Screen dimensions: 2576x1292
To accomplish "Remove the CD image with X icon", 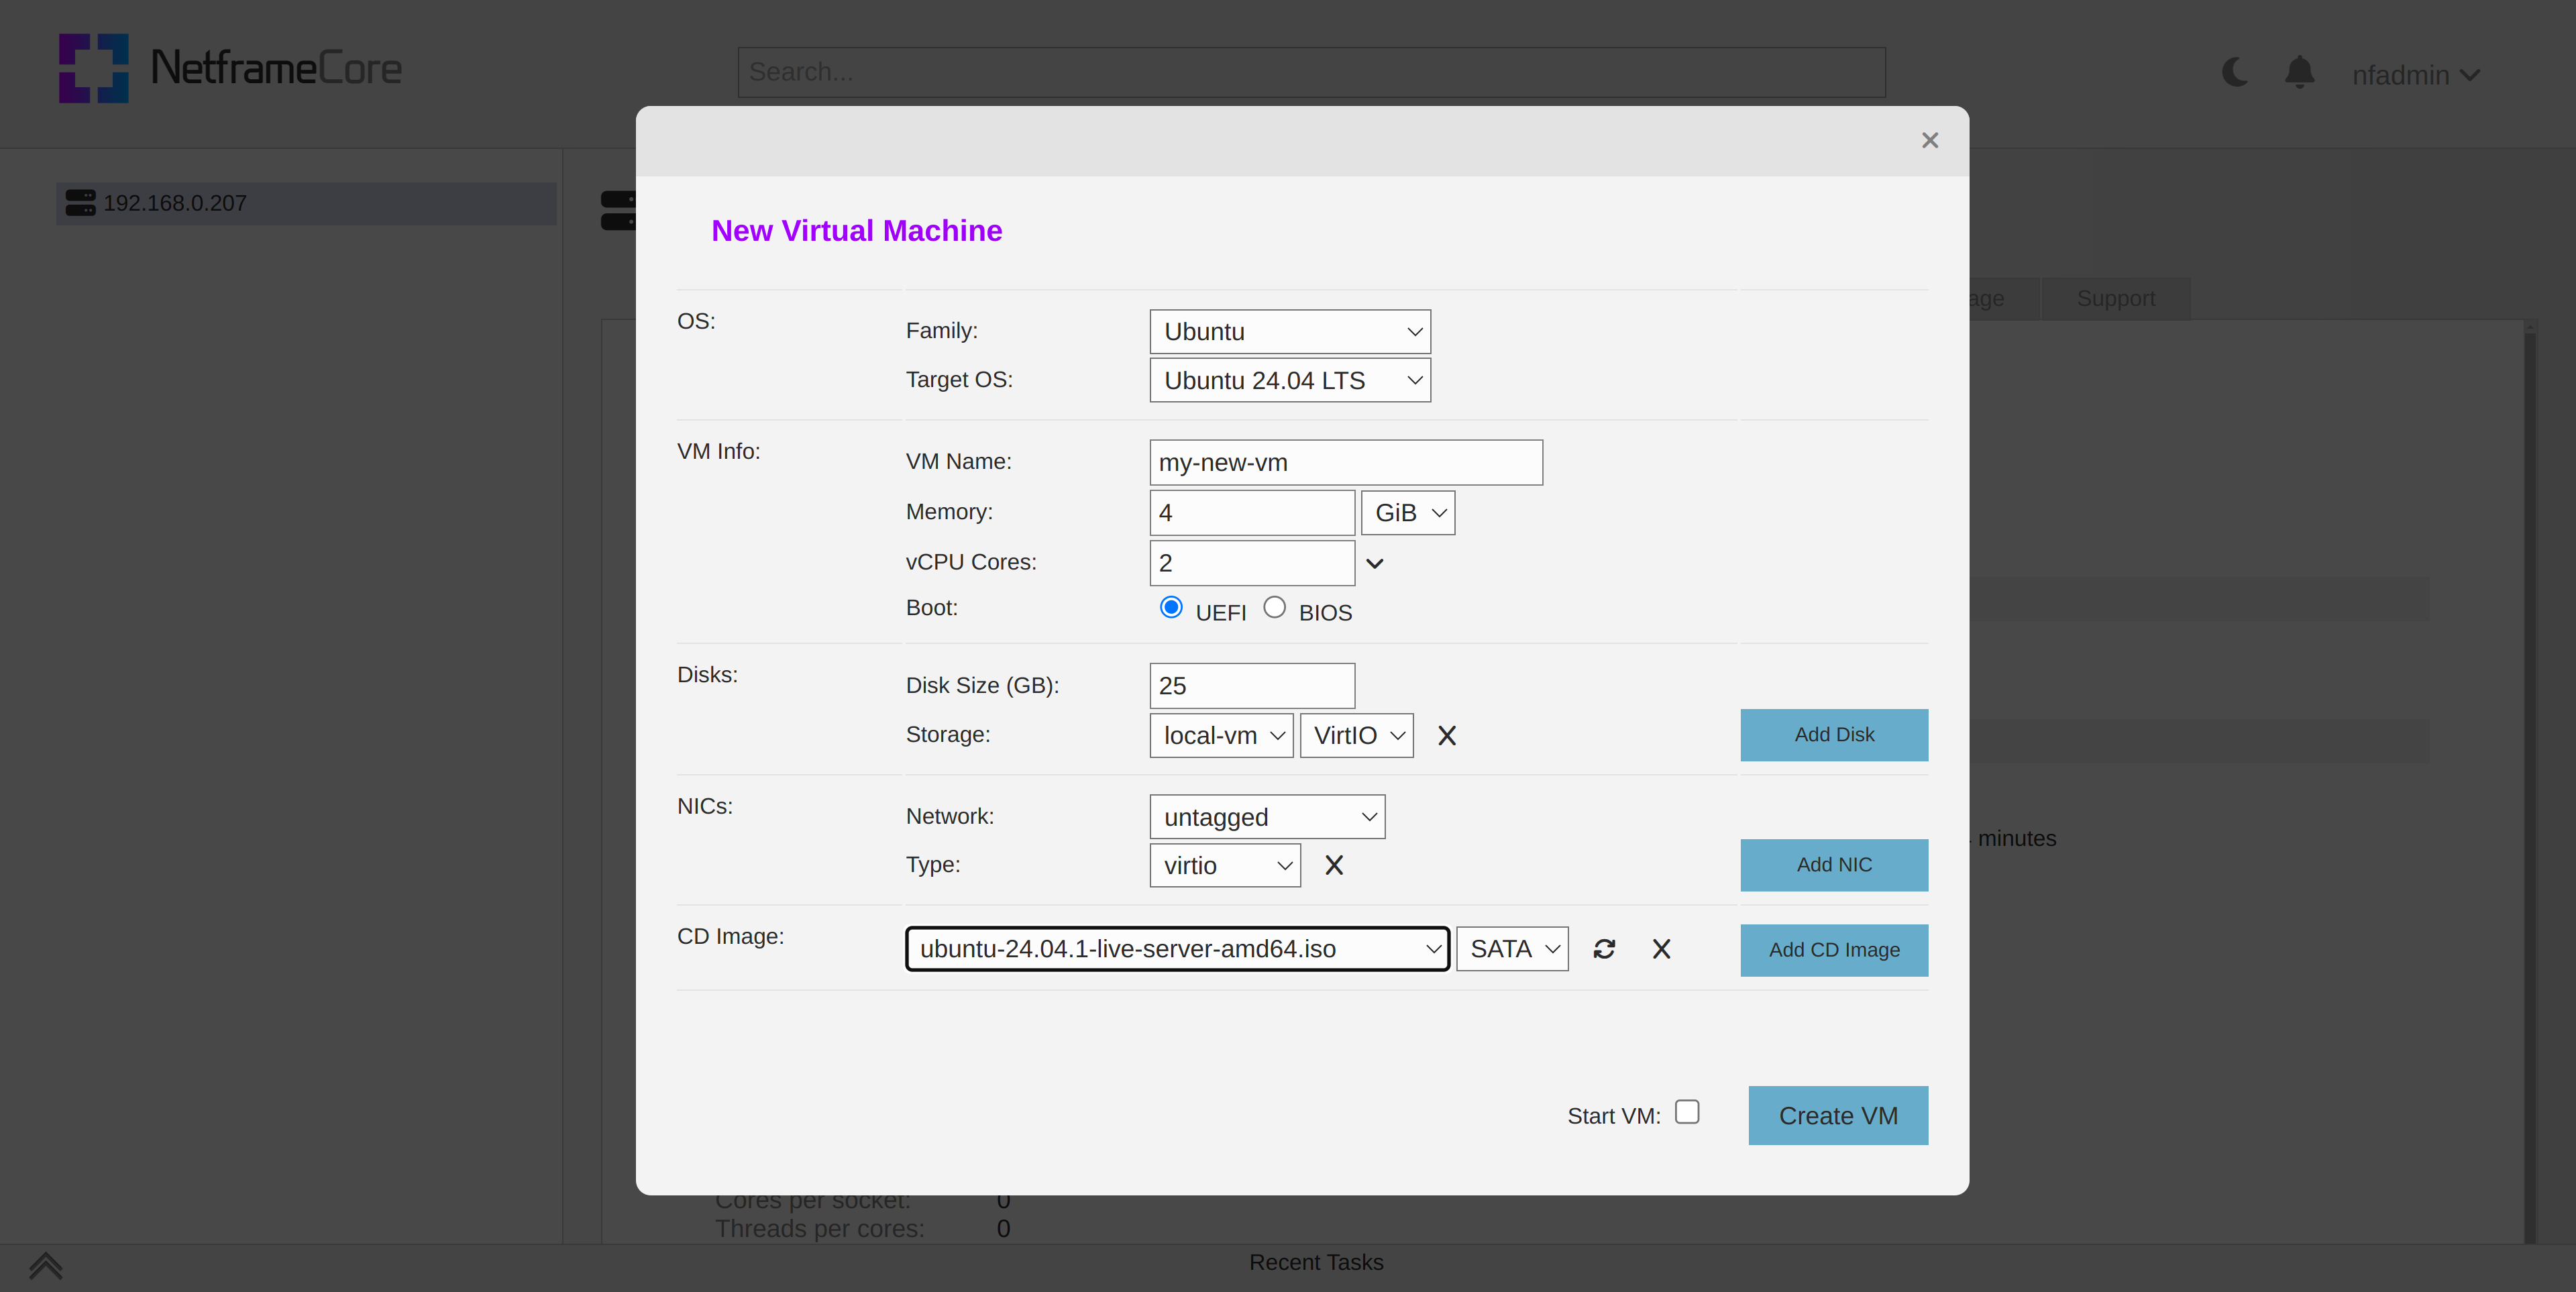I will pyautogui.click(x=1661, y=949).
